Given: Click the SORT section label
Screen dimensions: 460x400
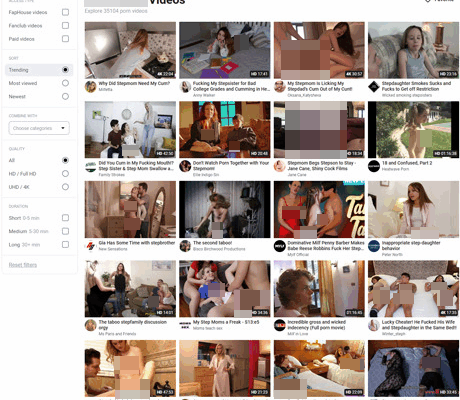Looking at the screenshot, I should tap(14, 58).
